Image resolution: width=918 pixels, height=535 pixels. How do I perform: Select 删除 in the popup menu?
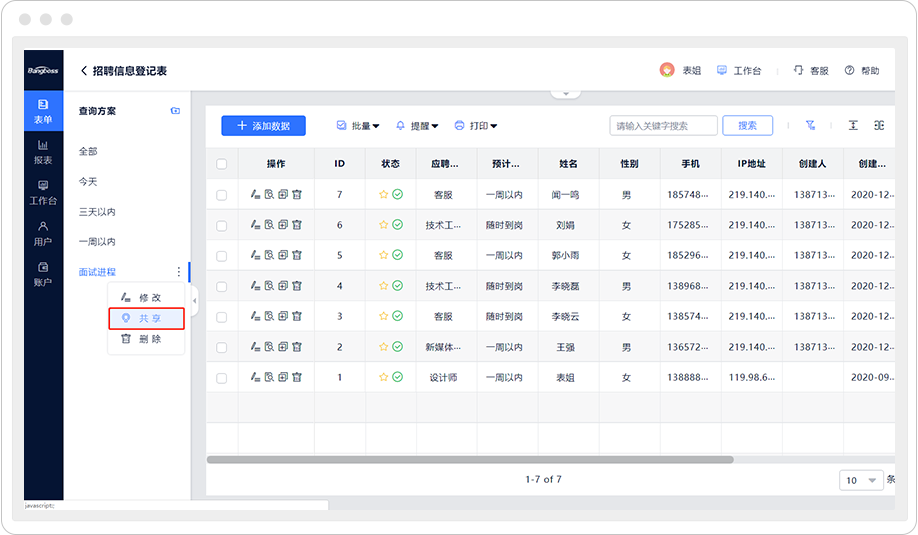(147, 339)
